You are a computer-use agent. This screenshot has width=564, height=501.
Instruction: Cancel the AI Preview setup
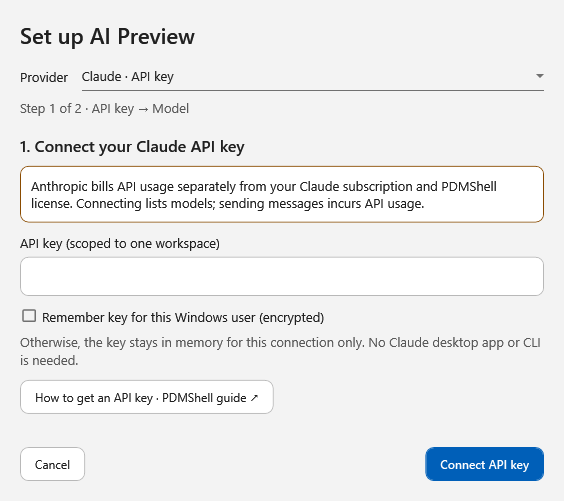pyautogui.click(x=53, y=464)
